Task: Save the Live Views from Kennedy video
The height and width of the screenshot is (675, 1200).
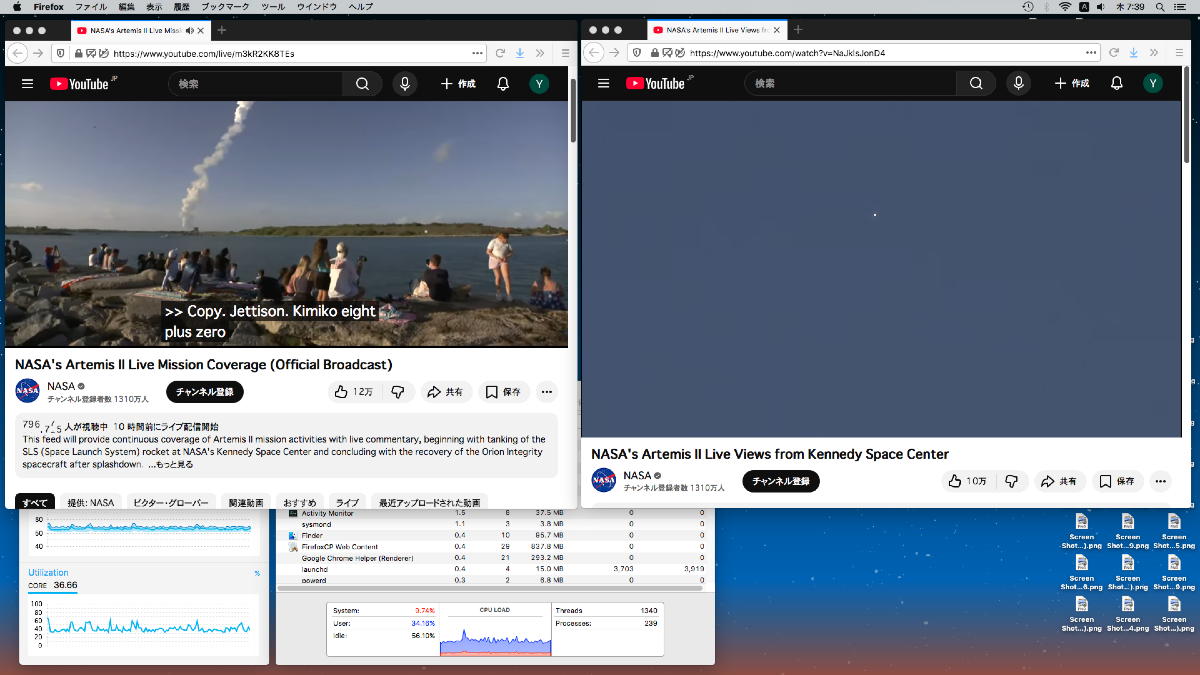Action: click(x=1117, y=481)
